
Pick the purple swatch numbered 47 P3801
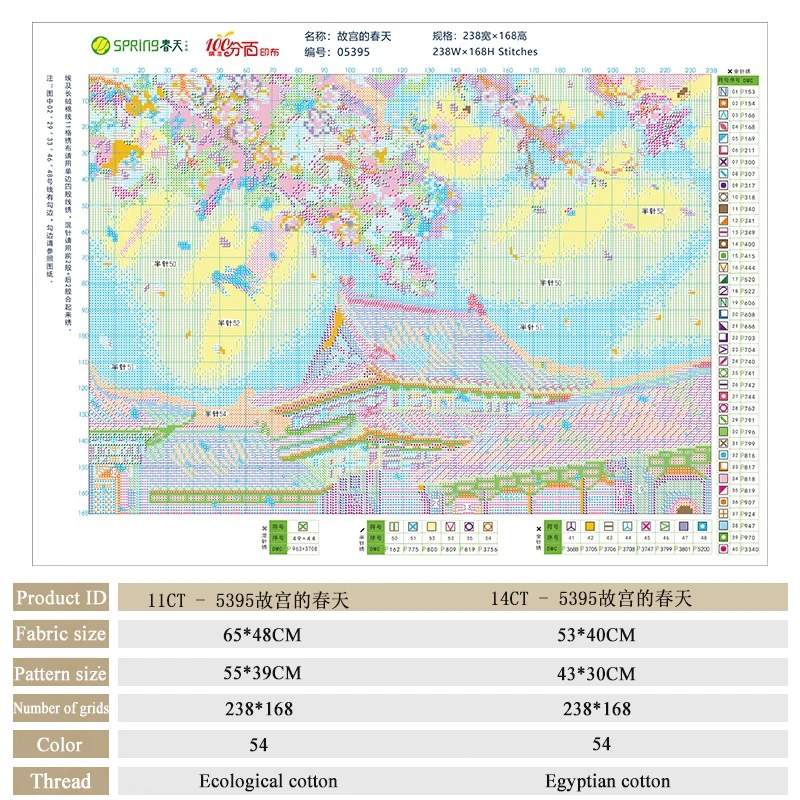(684, 526)
